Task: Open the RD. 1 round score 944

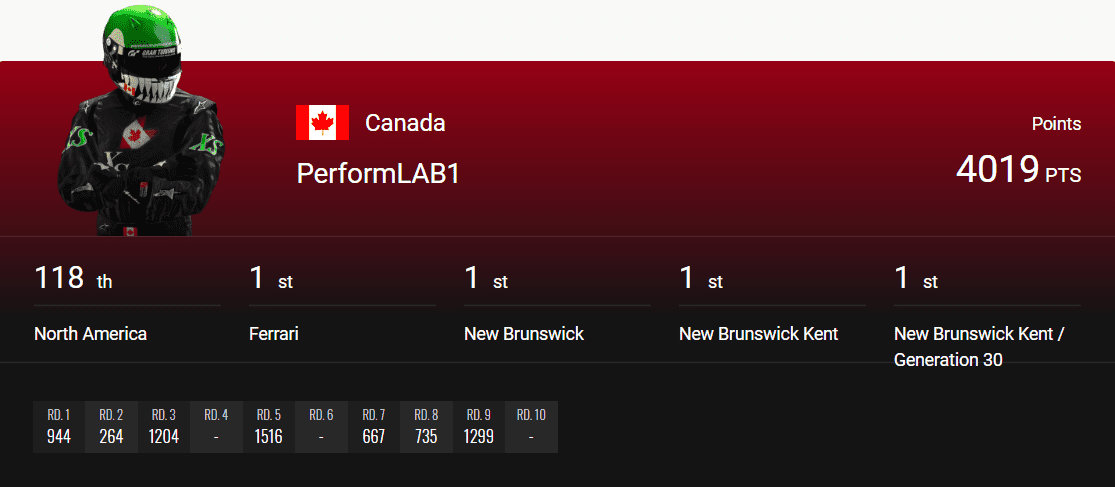Action: tap(59, 427)
